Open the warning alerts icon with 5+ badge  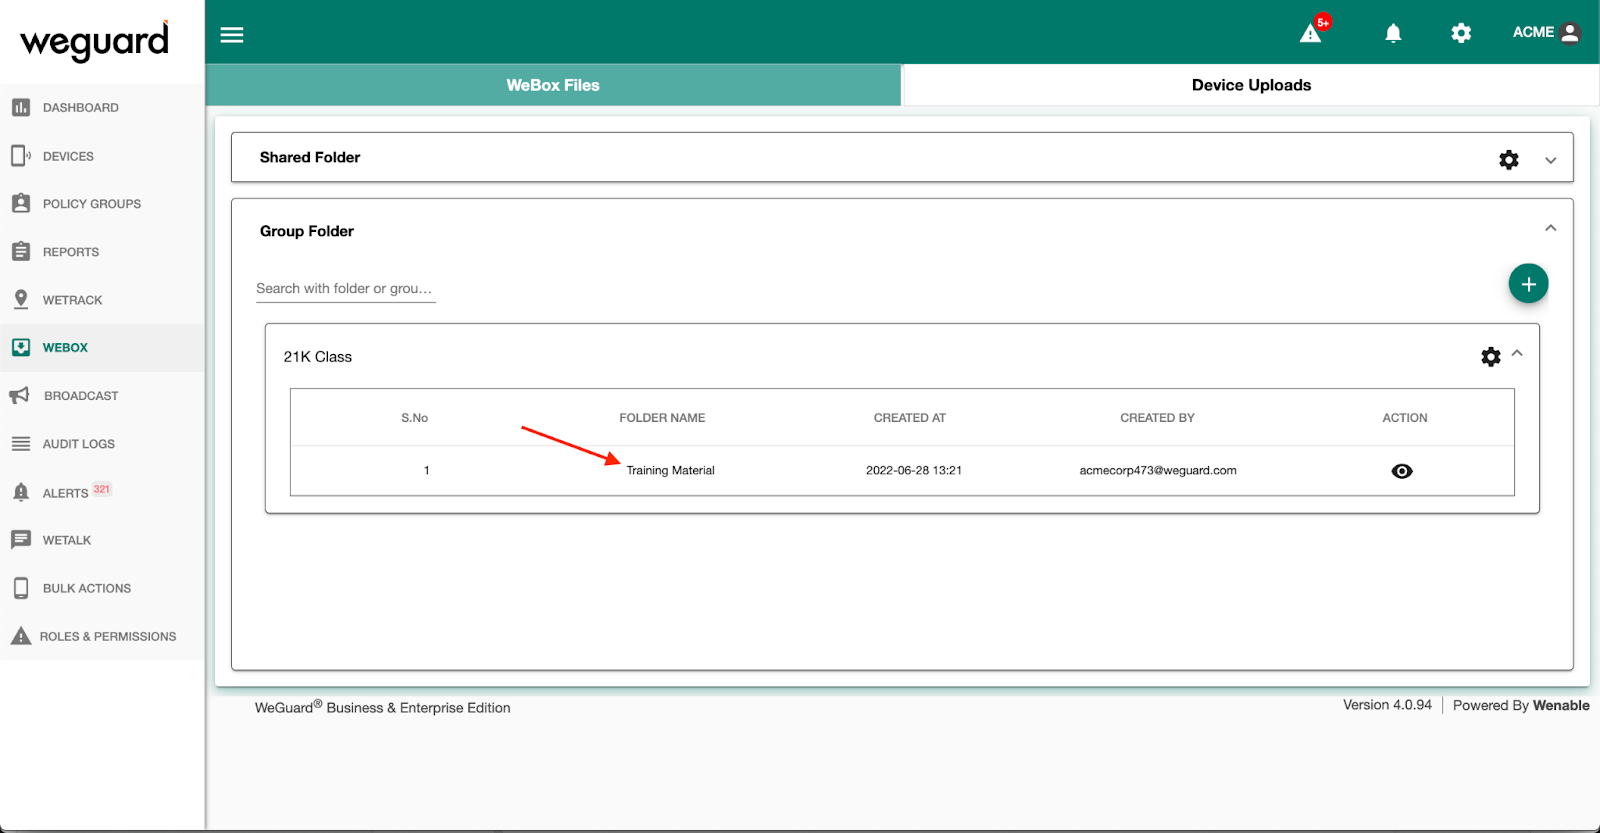1313,31
